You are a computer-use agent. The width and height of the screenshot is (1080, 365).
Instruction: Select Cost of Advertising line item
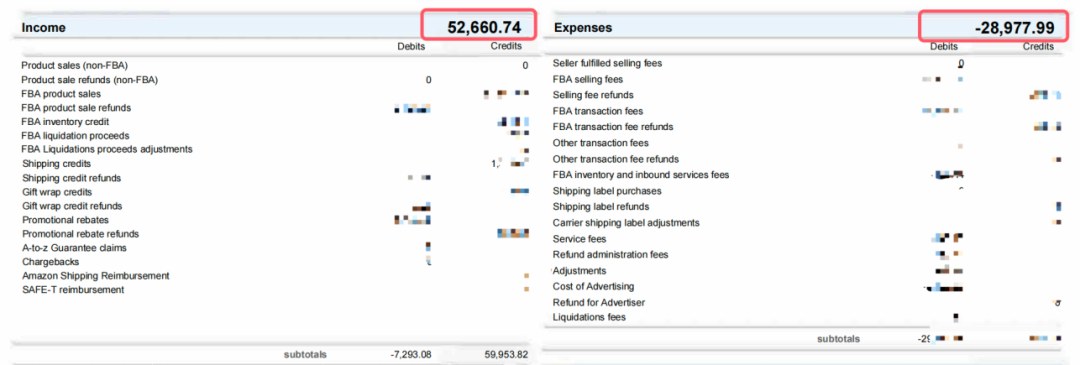(x=594, y=286)
